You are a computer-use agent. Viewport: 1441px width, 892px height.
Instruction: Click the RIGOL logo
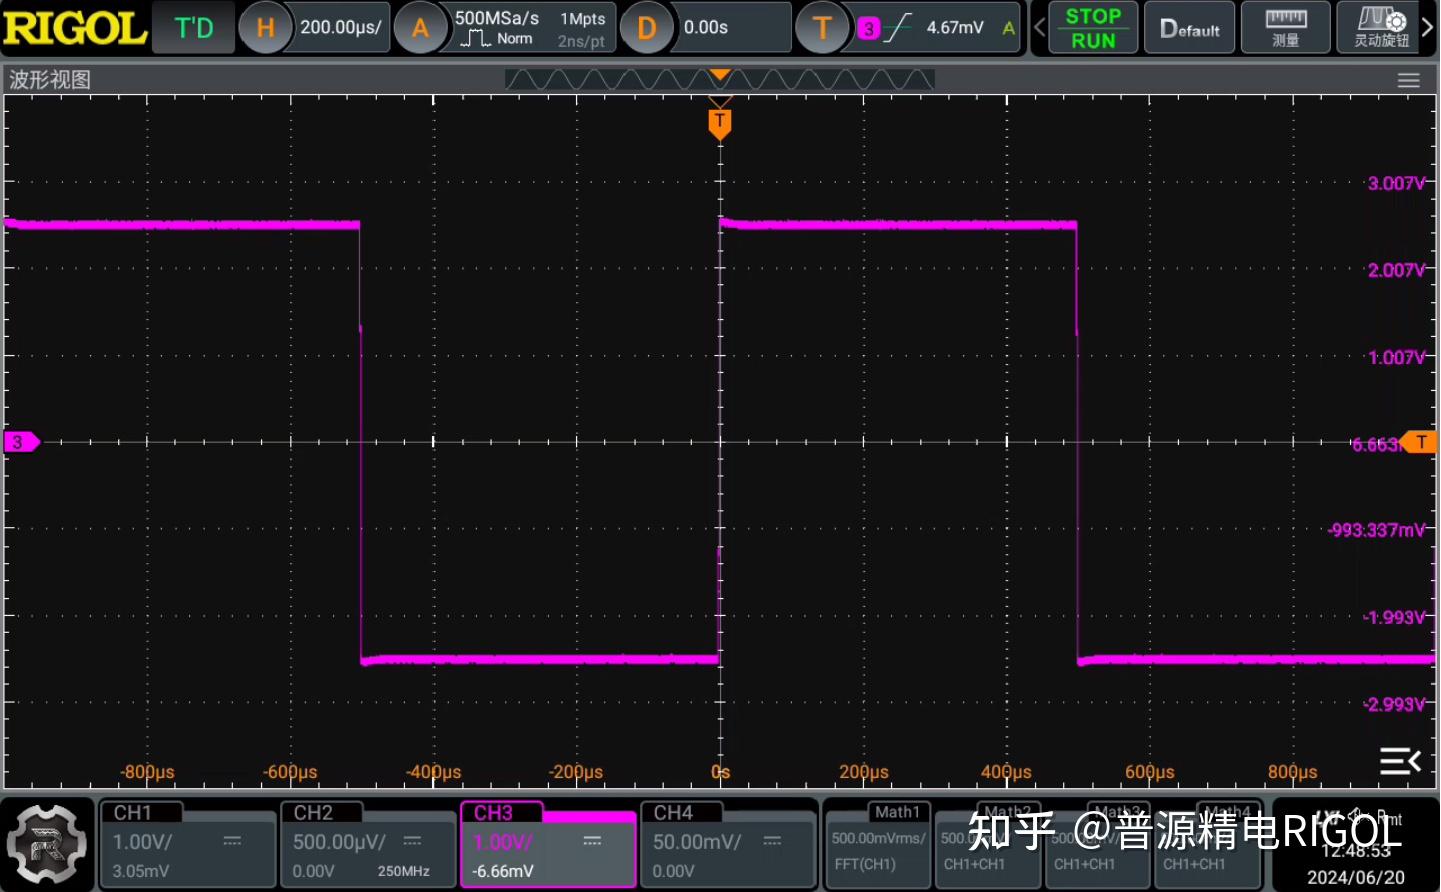75,28
